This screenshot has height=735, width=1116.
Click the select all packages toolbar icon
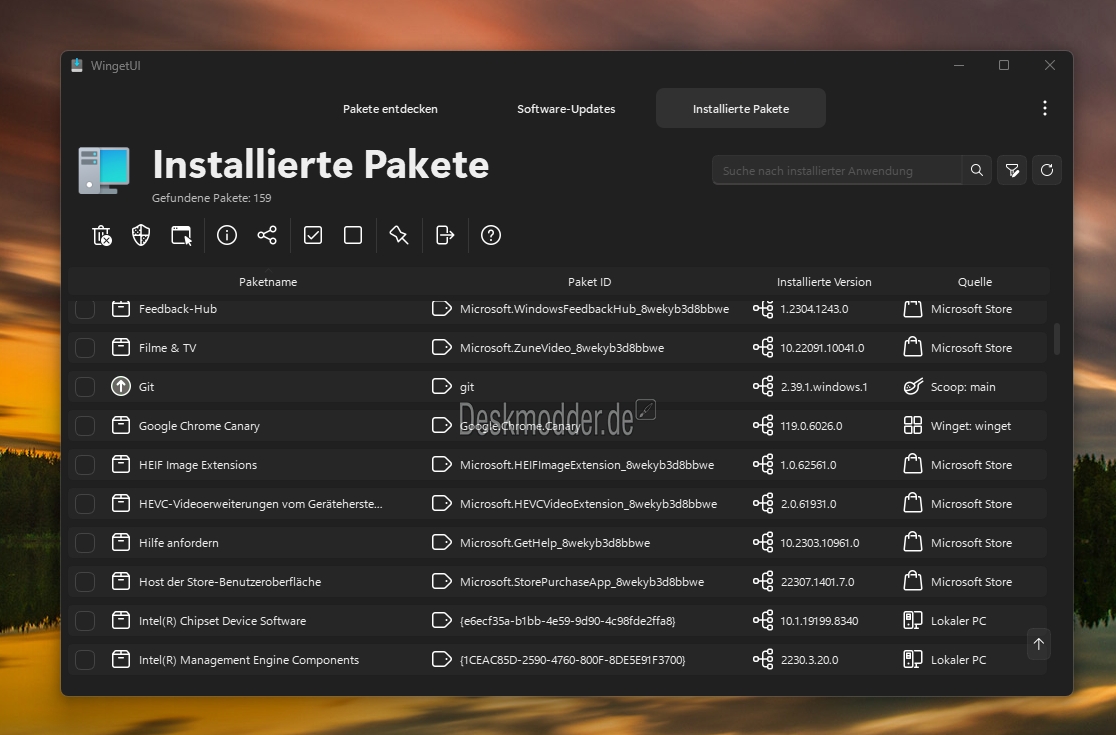pyautogui.click(x=313, y=235)
